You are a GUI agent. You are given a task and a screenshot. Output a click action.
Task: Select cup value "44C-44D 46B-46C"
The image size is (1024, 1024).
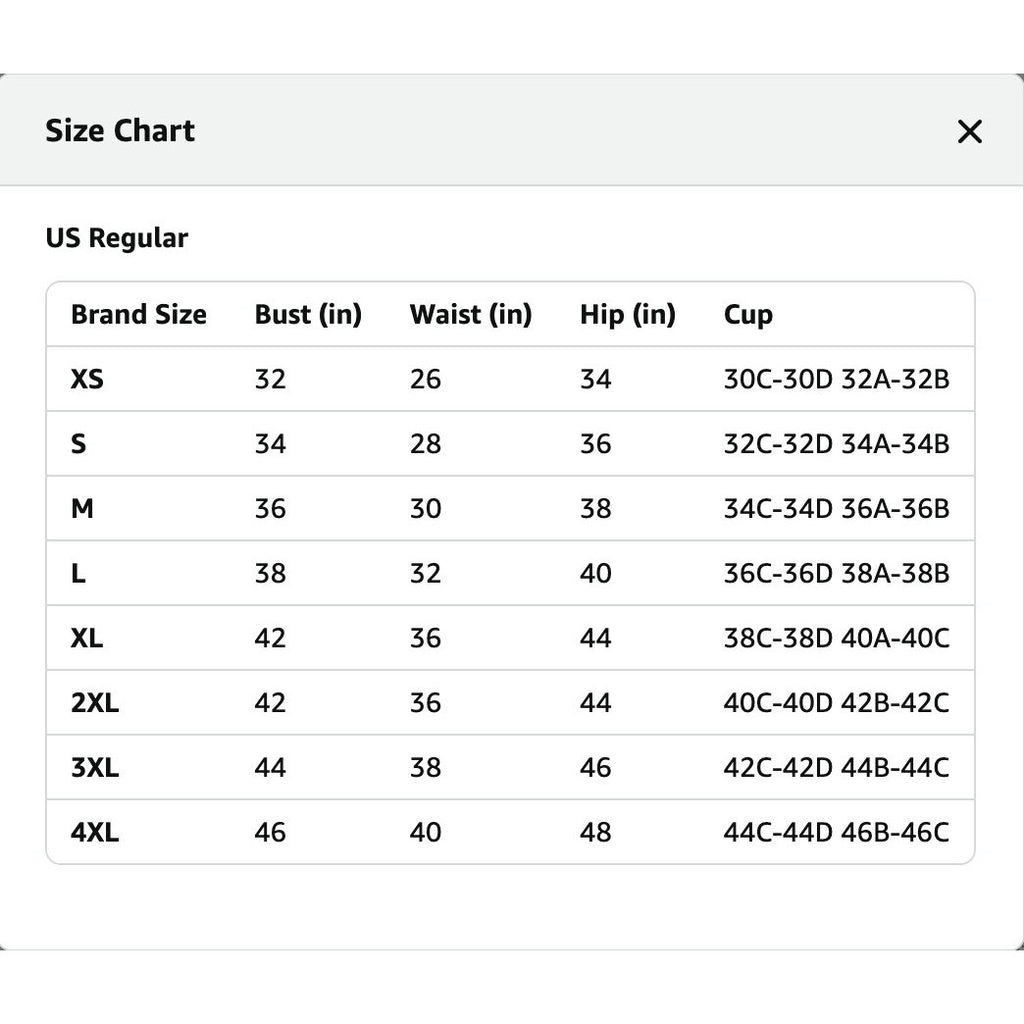(x=837, y=832)
